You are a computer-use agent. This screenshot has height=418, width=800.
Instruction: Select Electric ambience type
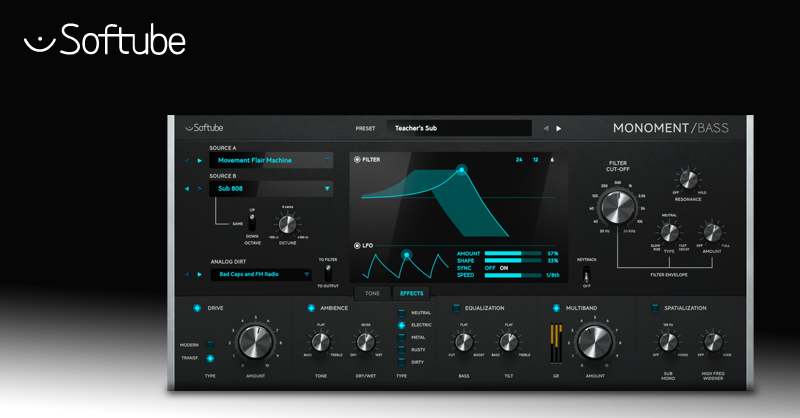click(x=402, y=325)
